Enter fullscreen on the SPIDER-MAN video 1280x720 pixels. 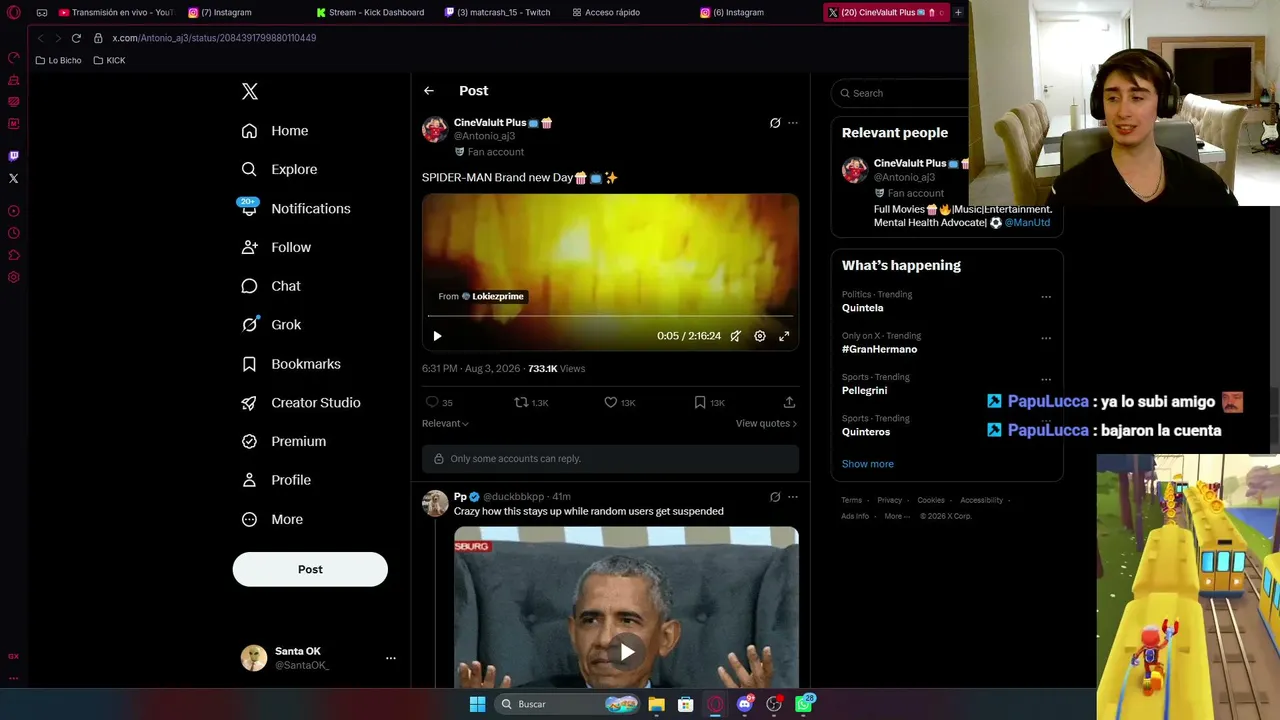point(784,336)
